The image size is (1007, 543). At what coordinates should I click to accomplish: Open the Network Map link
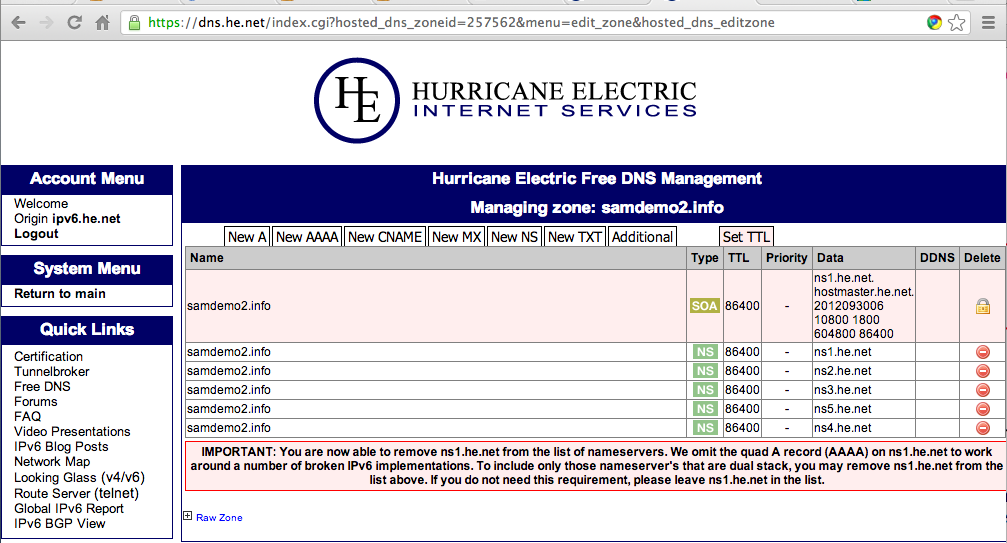52,461
